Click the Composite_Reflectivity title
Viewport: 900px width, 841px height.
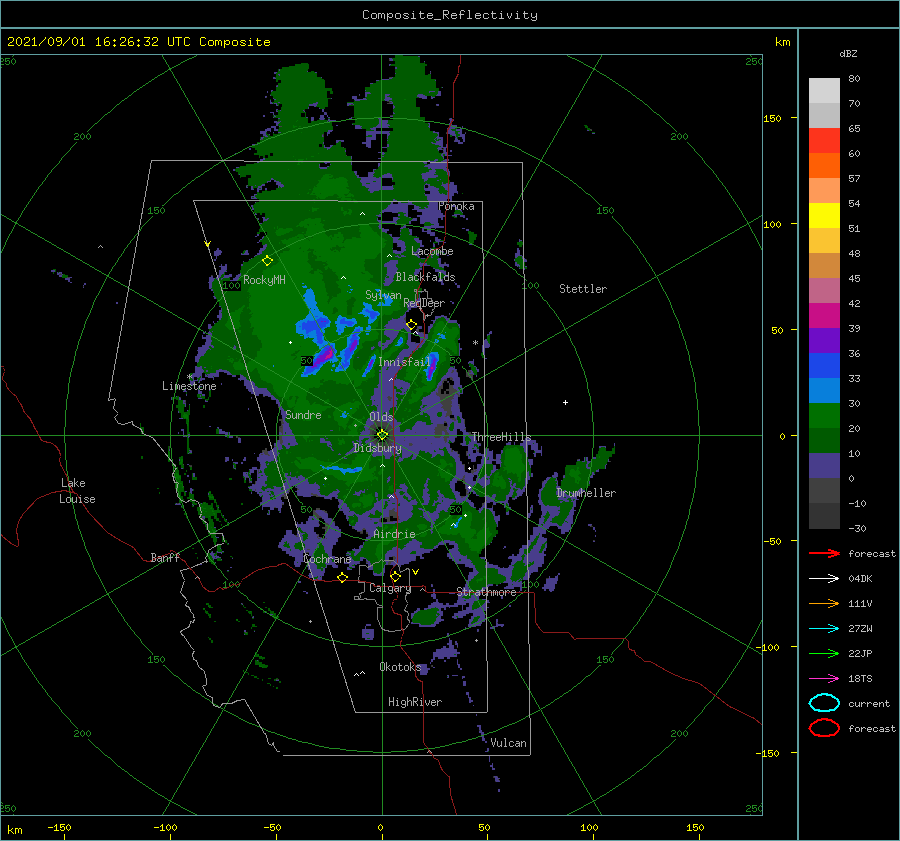(450, 15)
